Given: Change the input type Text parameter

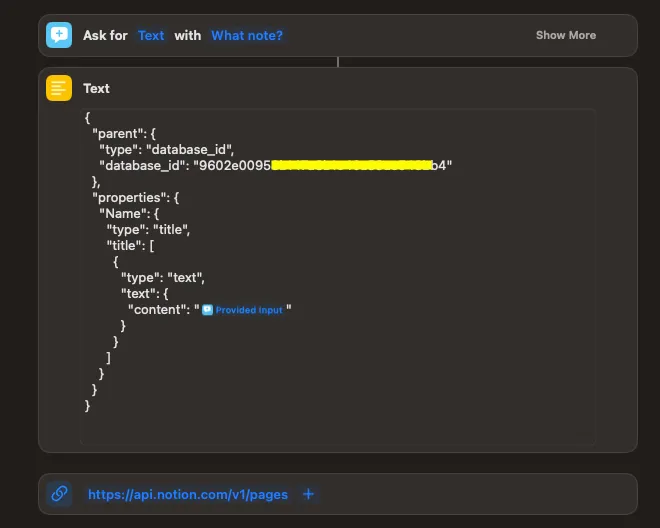Looking at the screenshot, I should pos(151,35).
